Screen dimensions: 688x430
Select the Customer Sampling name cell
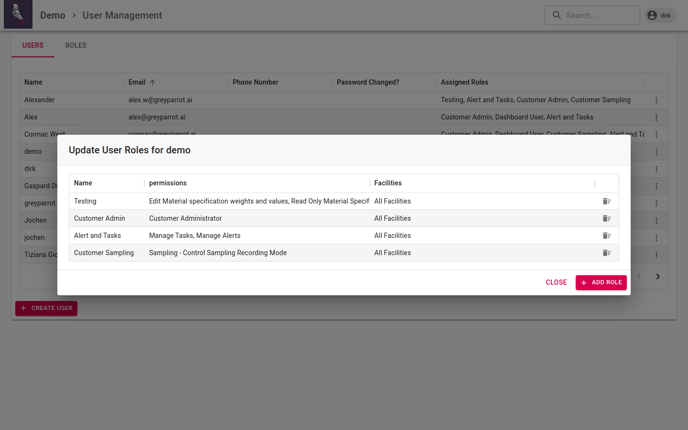pyautogui.click(x=104, y=253)
